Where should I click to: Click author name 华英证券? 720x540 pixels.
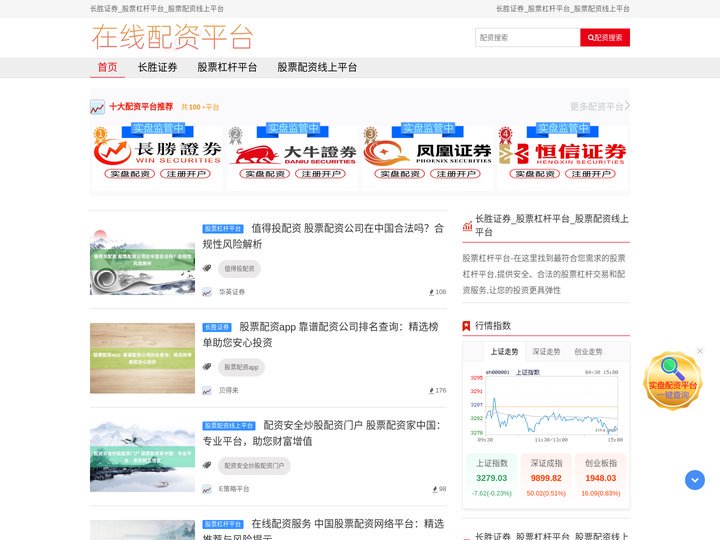[x=232, y=292]
